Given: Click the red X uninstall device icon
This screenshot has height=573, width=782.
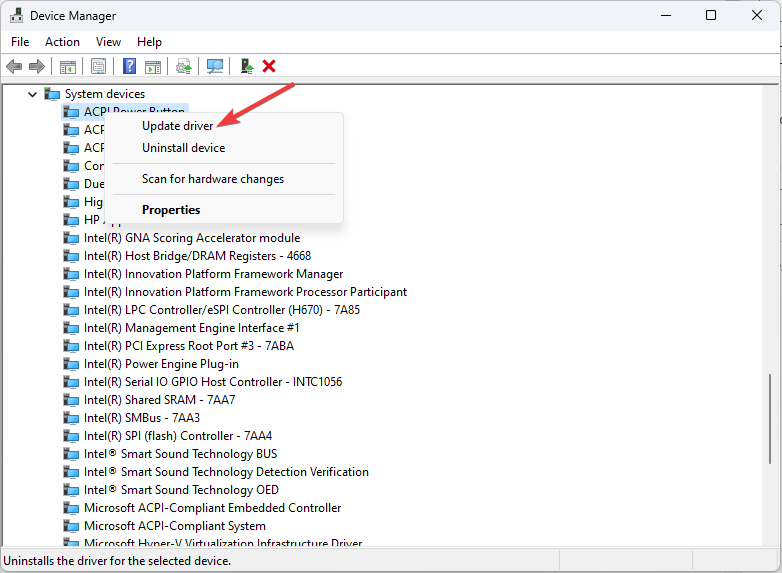Looking at the screenshot, I should coord(269,66).
